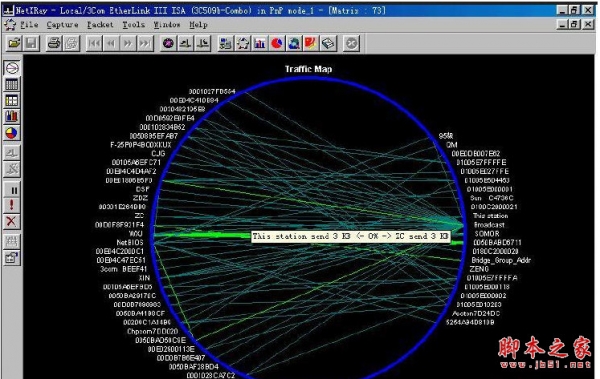The width and height of the screenshot is (600, 379).
Task: Click the first greyed filter icon in the sidebar
Action: (x=12, y=153)
